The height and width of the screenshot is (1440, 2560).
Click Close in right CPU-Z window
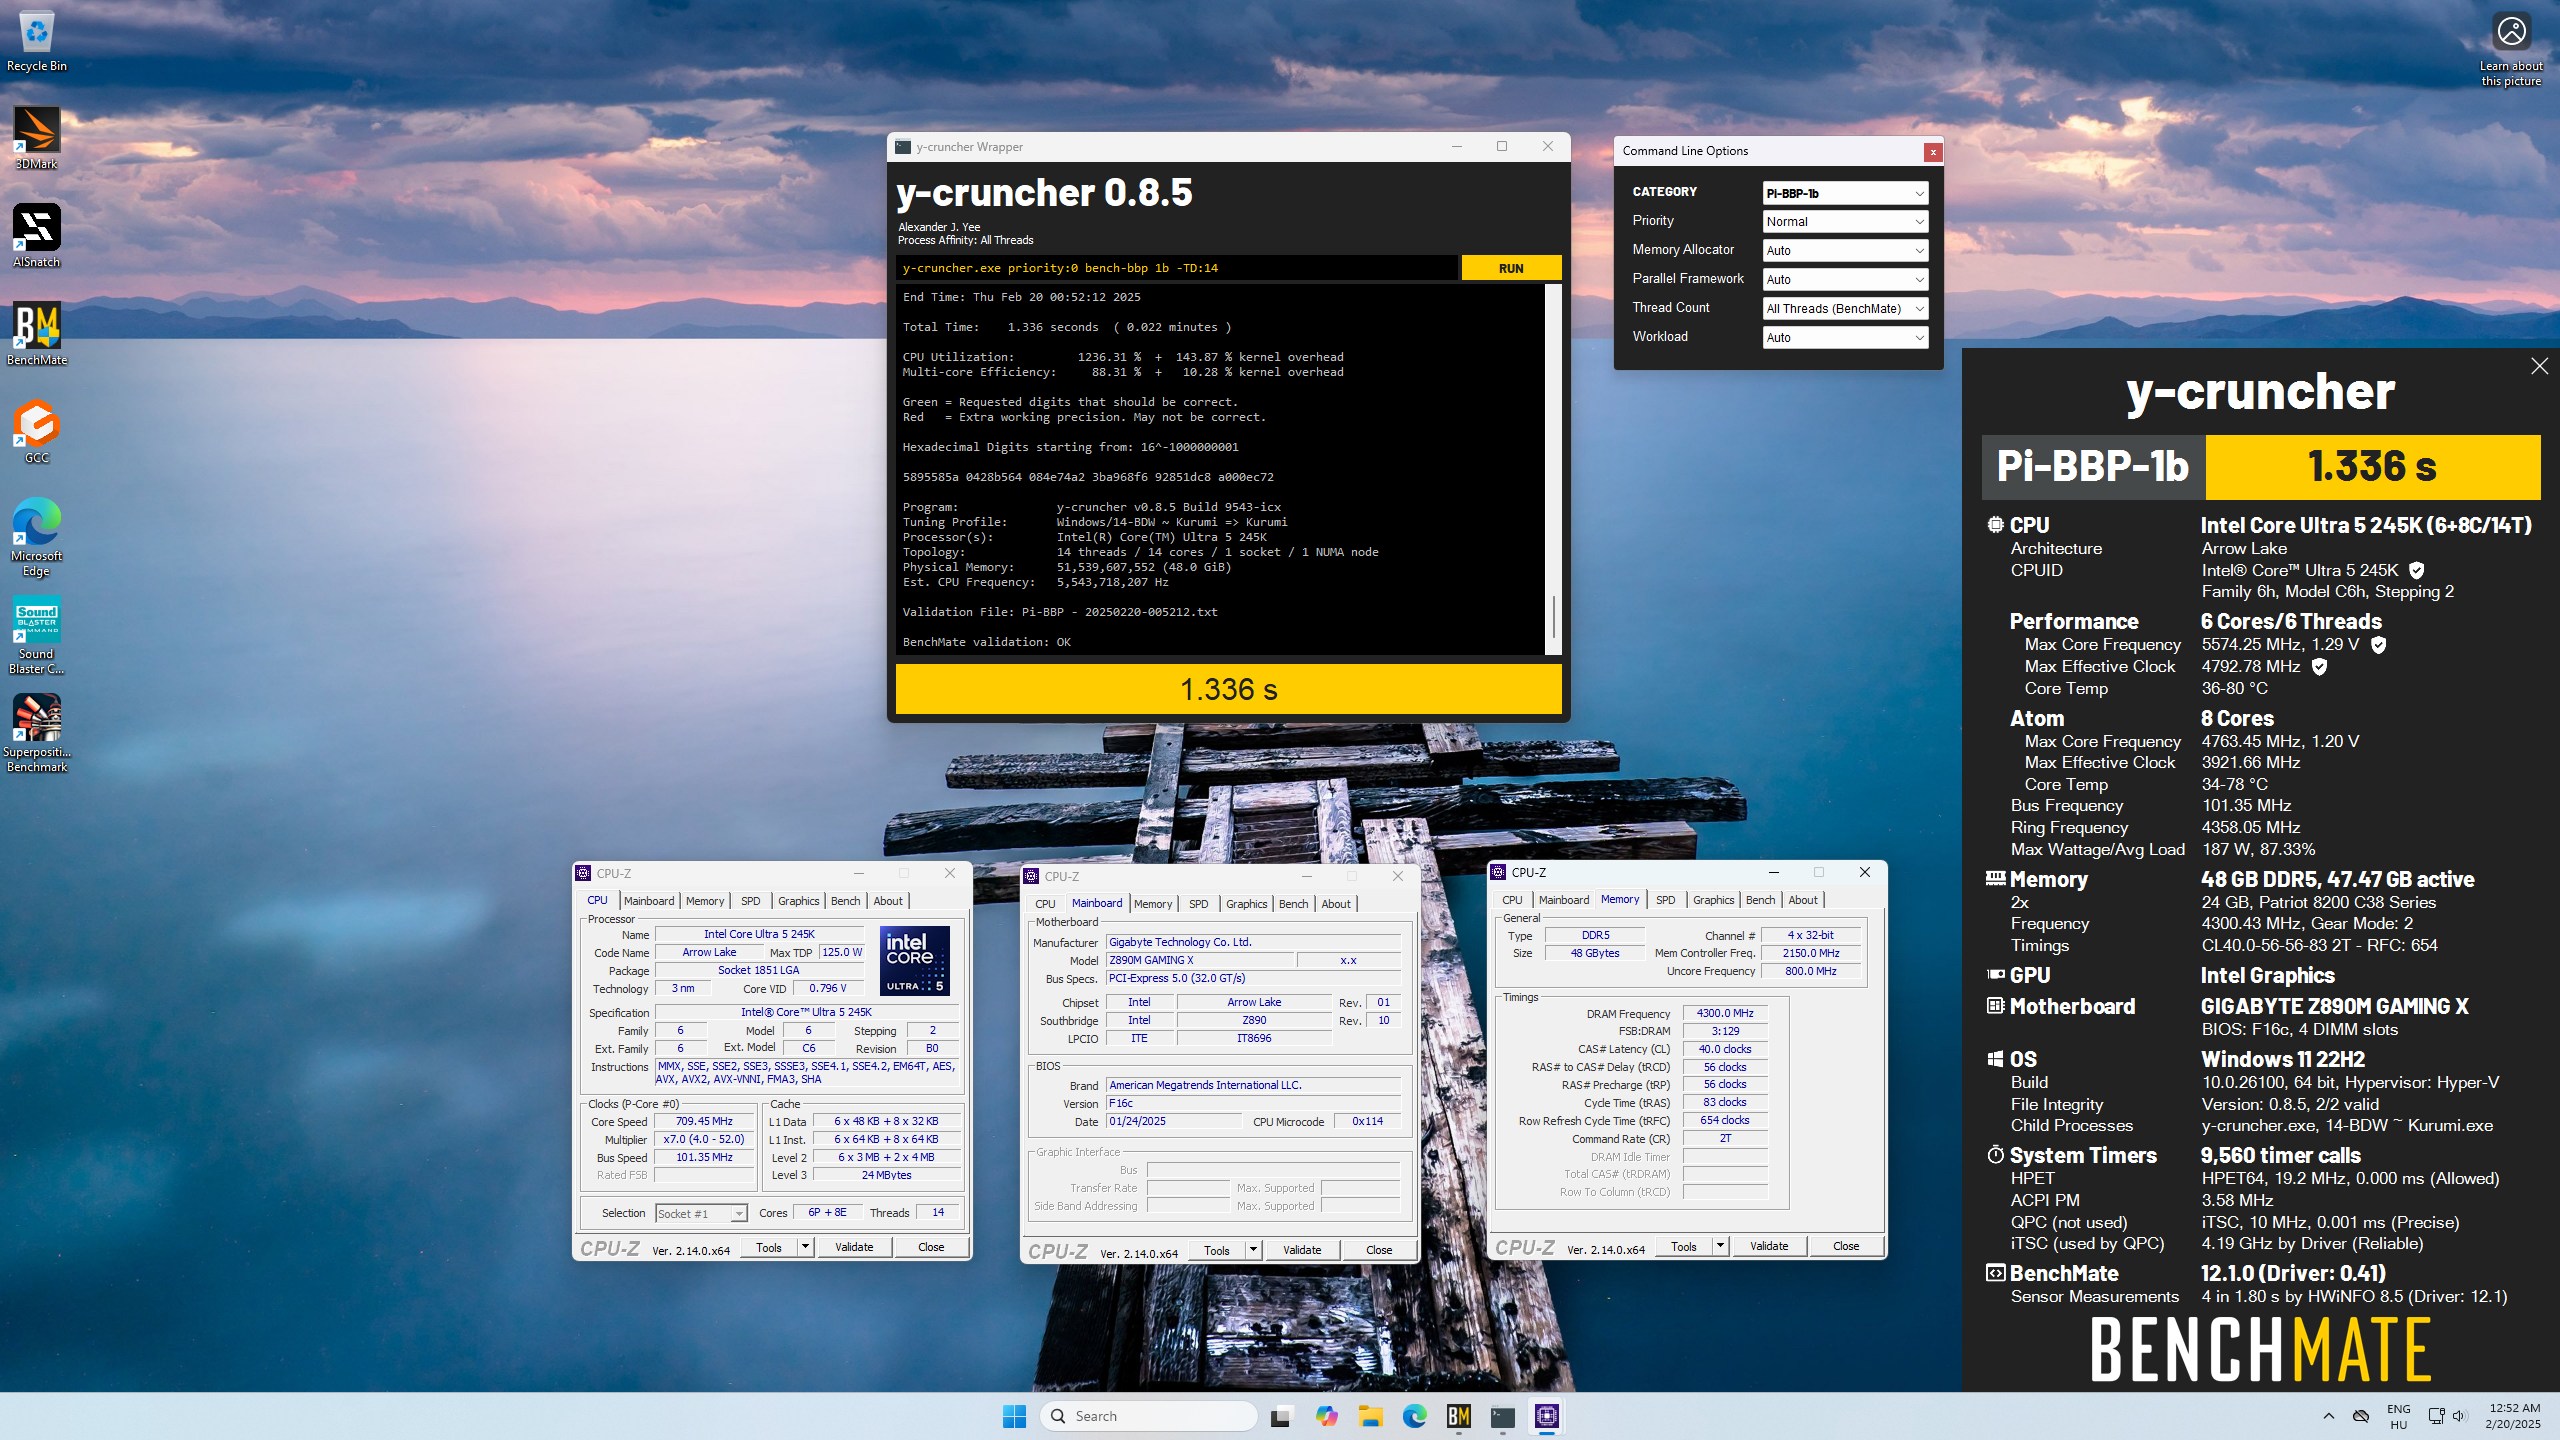click(1846, 1246)
